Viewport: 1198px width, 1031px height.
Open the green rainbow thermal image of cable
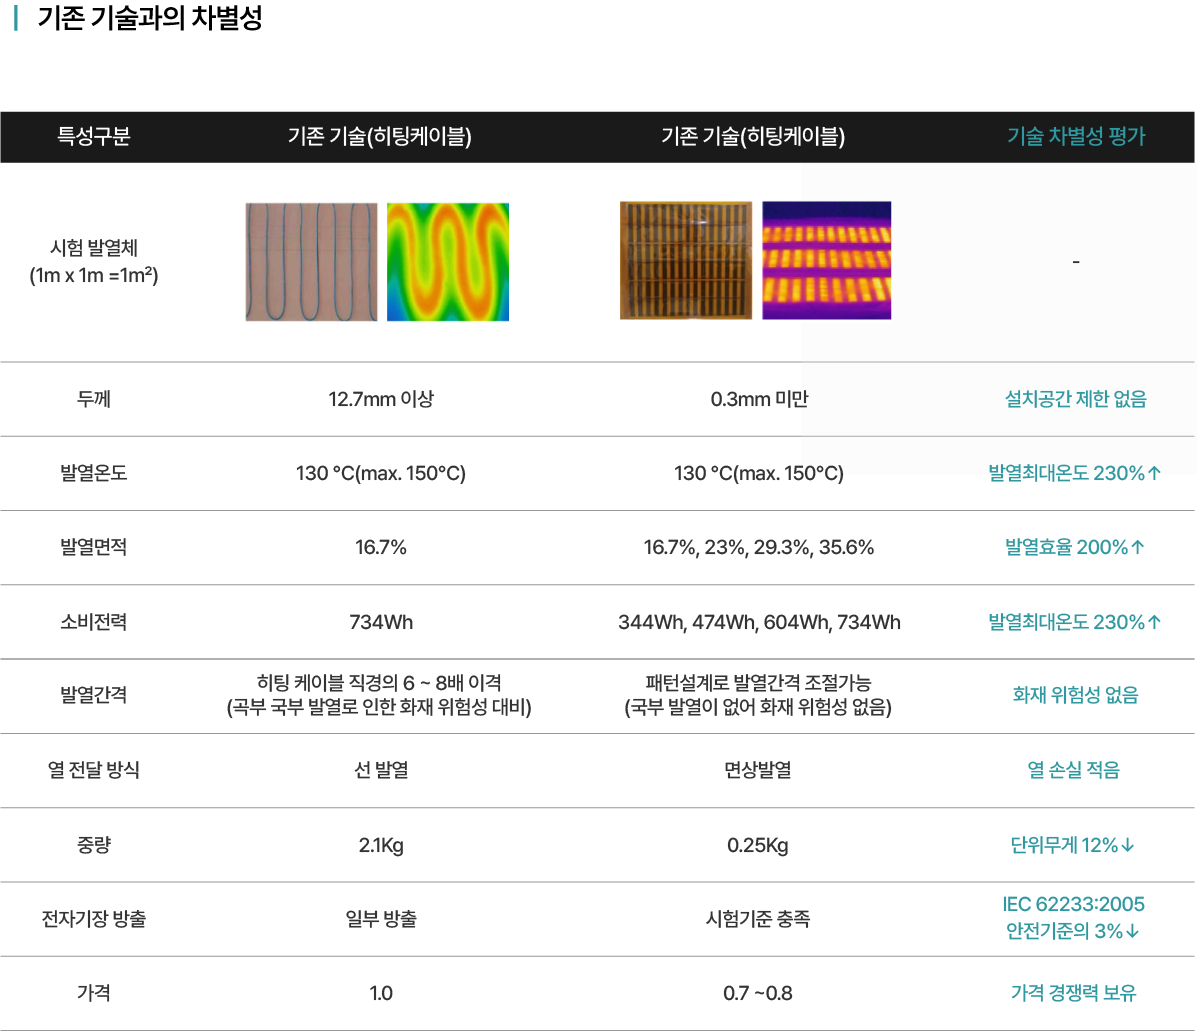tap(448, 262)
